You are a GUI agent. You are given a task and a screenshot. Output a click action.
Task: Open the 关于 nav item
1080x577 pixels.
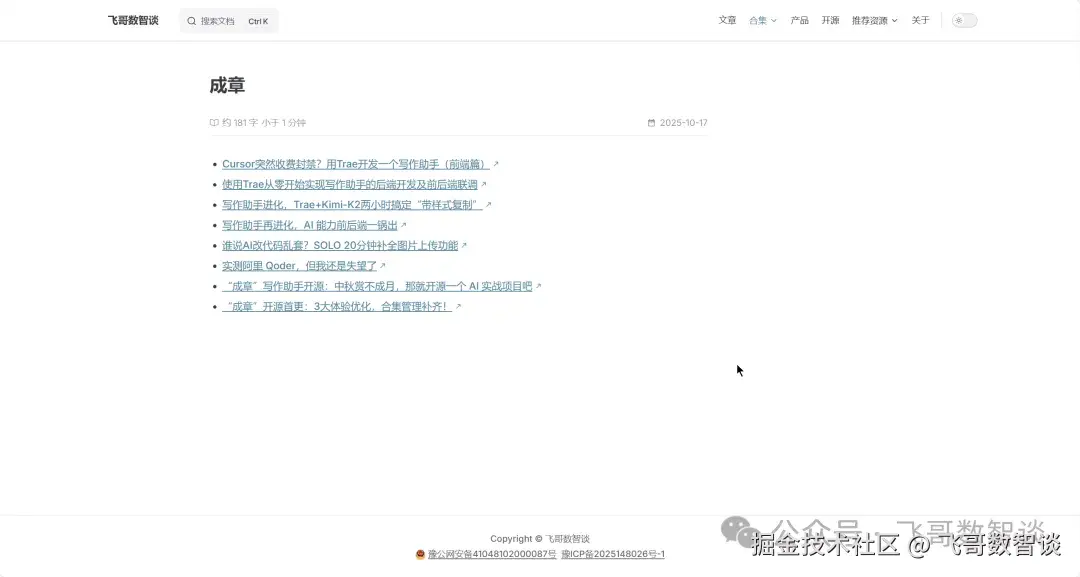tap(920, 21)
